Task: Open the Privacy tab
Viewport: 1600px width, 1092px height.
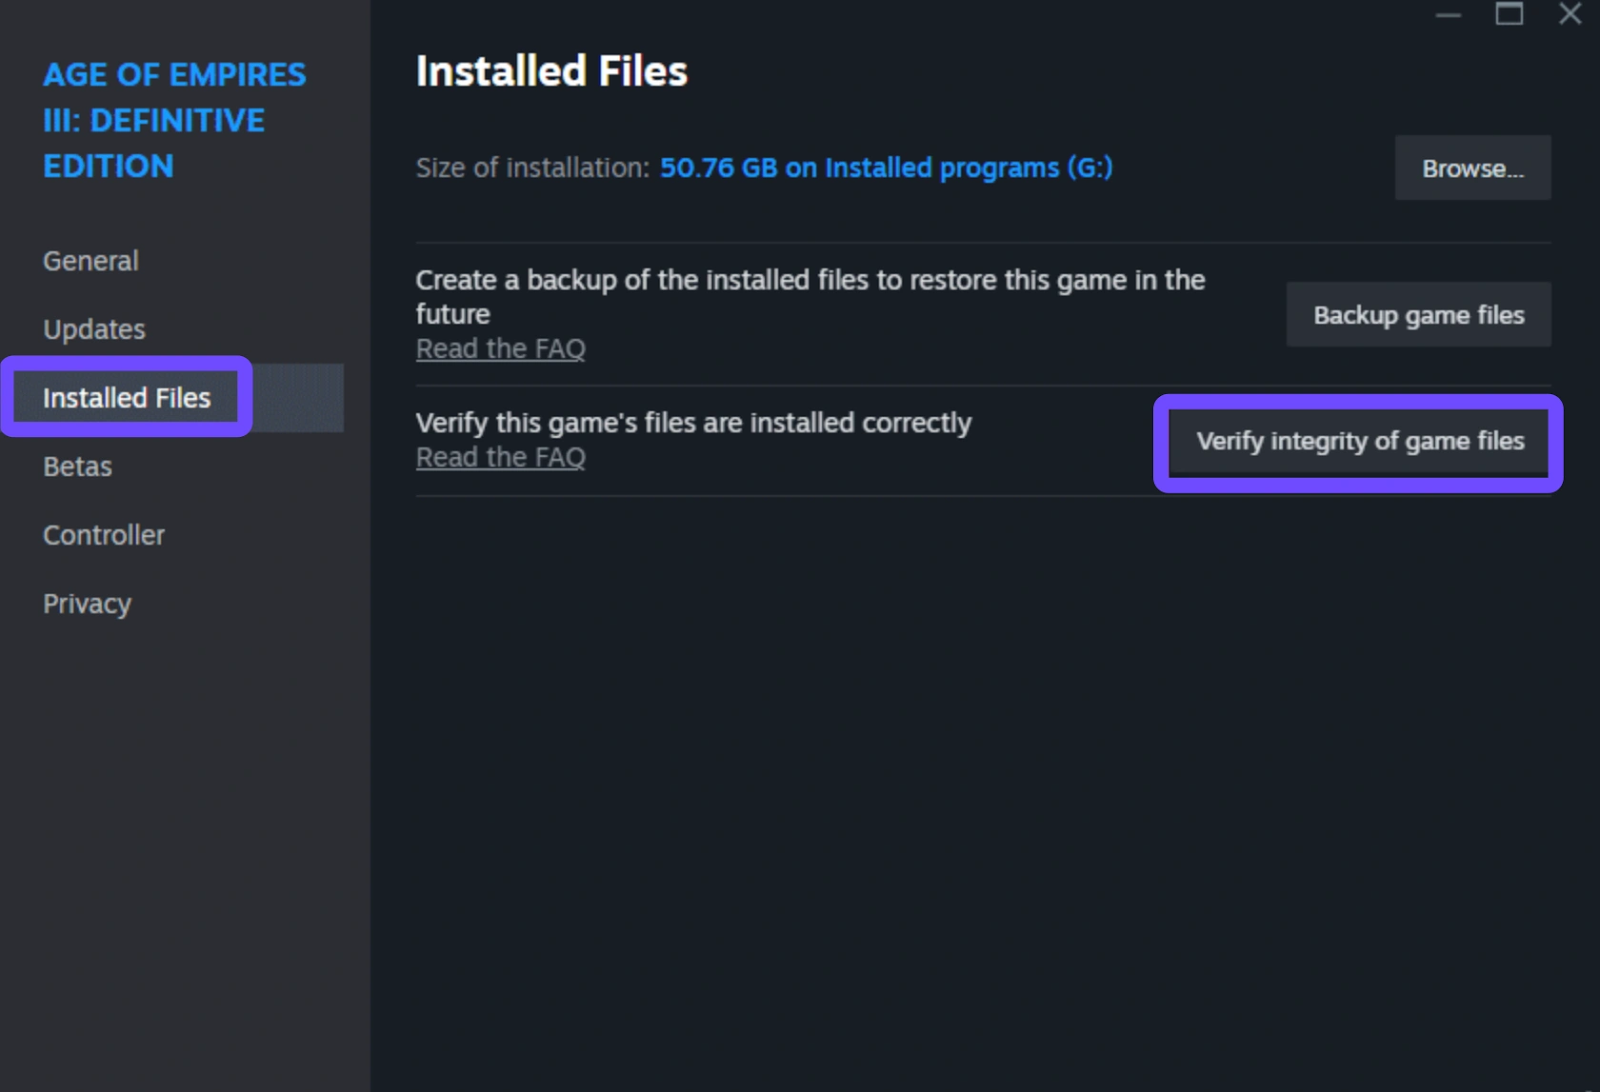Action: (x=87, y=604)
